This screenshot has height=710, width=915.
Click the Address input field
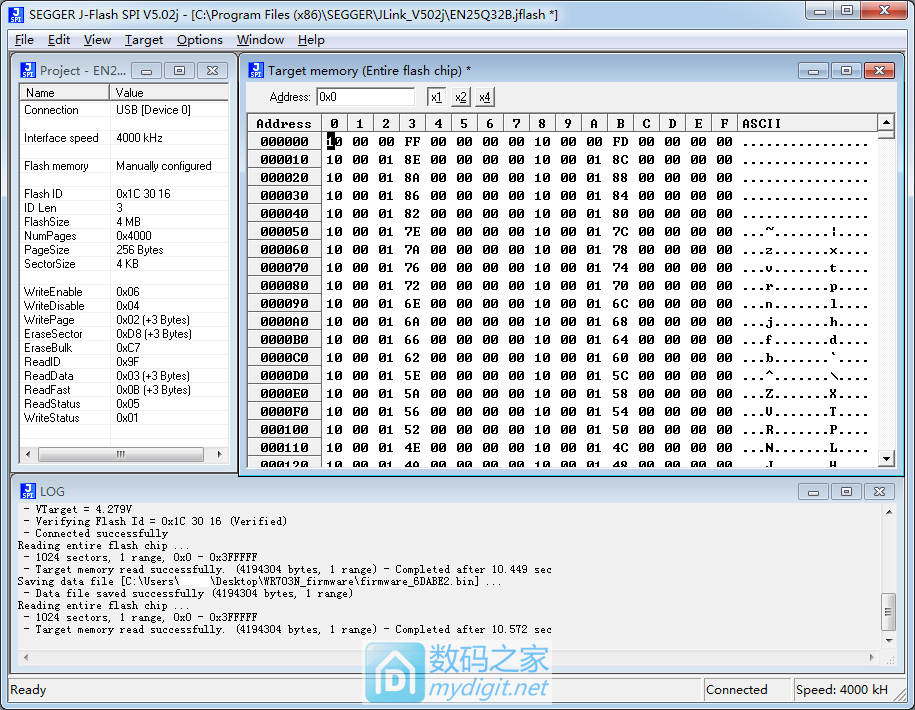365,97
